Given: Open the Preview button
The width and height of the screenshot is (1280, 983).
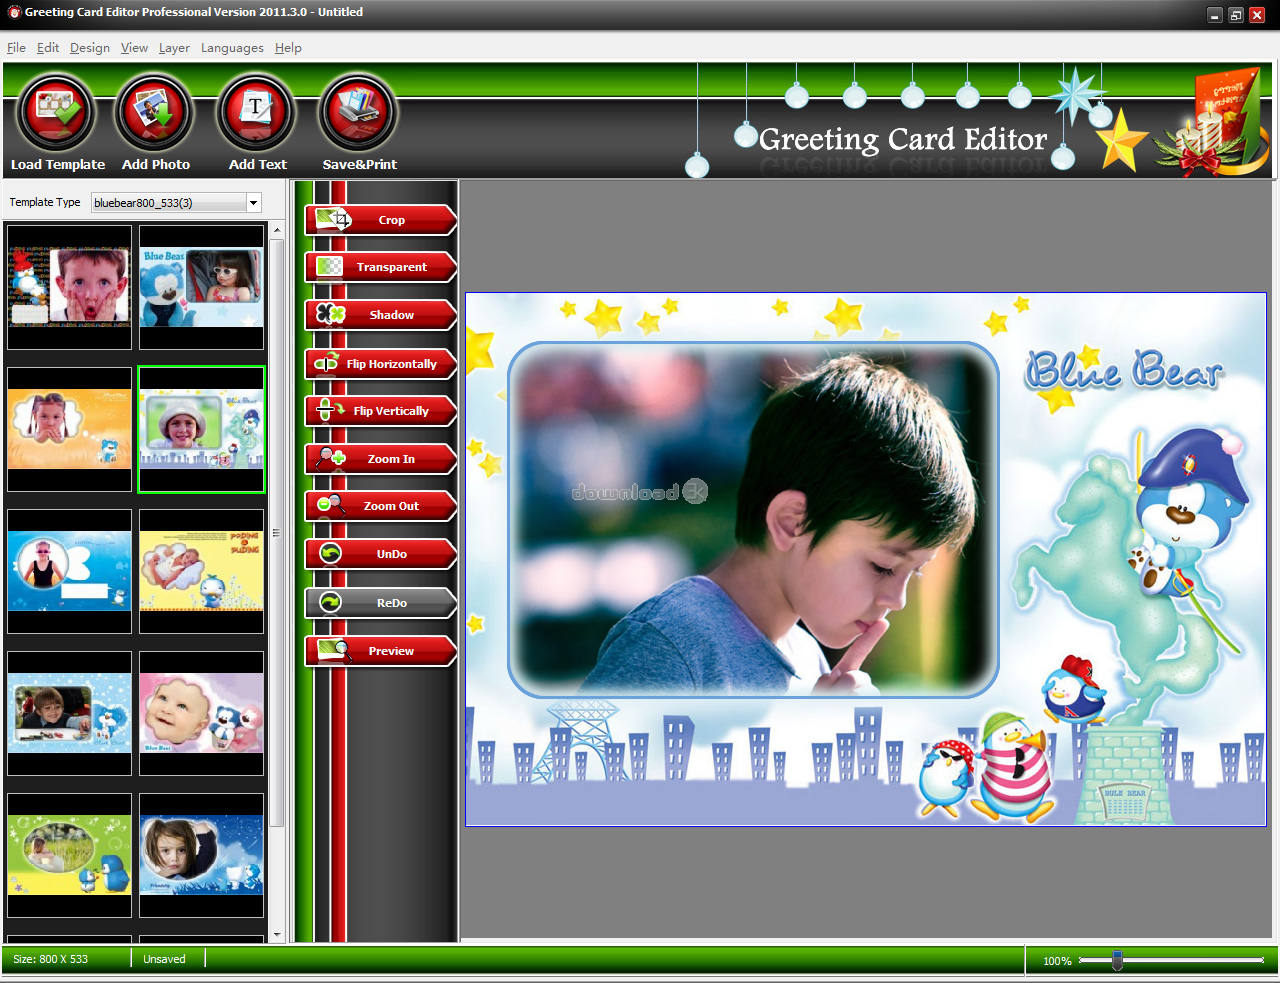Looking at the screenshot, I should click(x=380, y=651).
